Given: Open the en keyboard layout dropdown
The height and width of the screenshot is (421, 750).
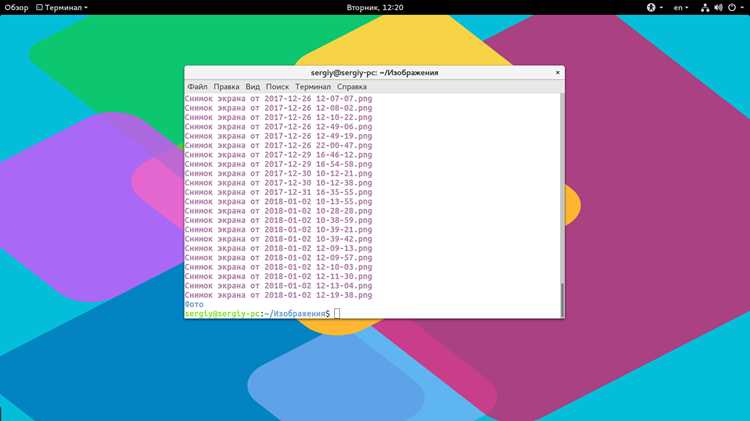Looking at the screenshot, I should click(681, 7).
